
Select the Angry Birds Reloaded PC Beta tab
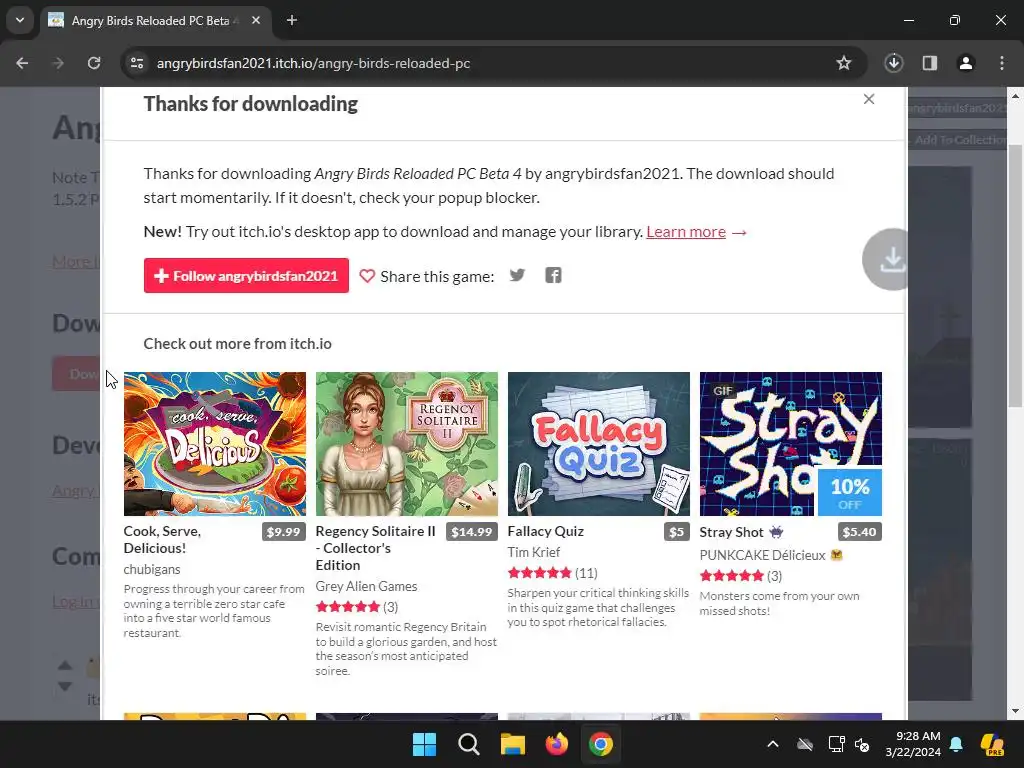click(155, 20)
